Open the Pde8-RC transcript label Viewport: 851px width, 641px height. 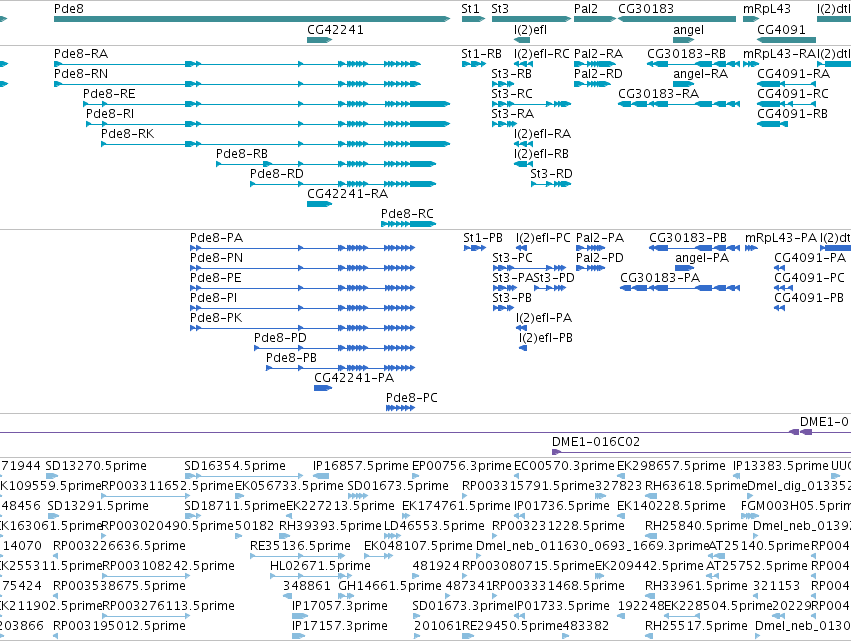click(408, 214)
